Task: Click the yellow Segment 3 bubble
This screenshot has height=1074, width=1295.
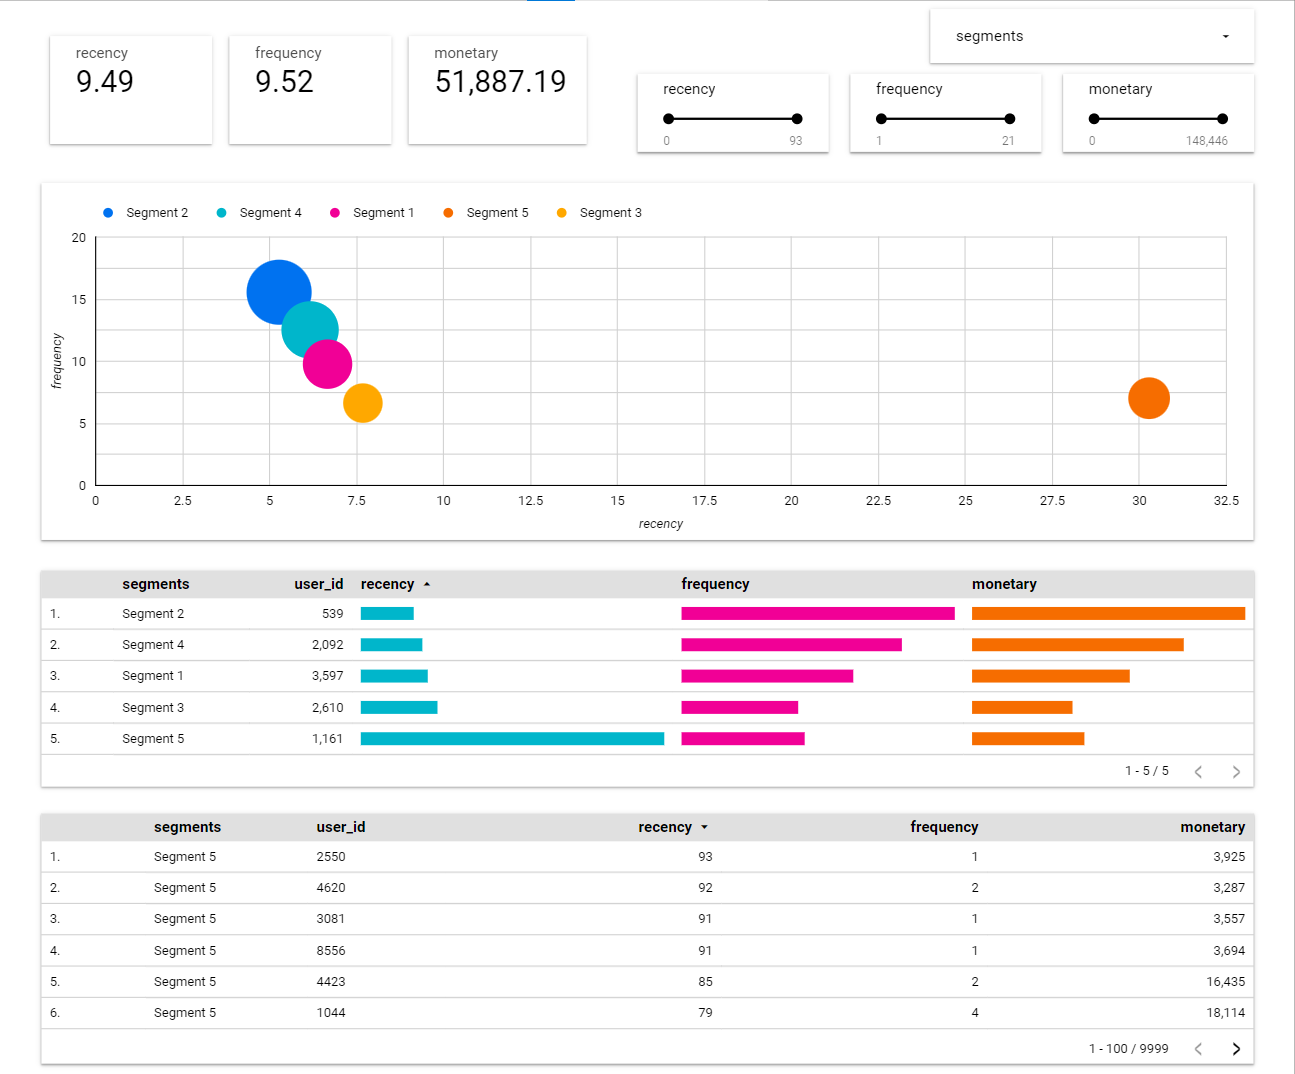Action: click(363, 403)
